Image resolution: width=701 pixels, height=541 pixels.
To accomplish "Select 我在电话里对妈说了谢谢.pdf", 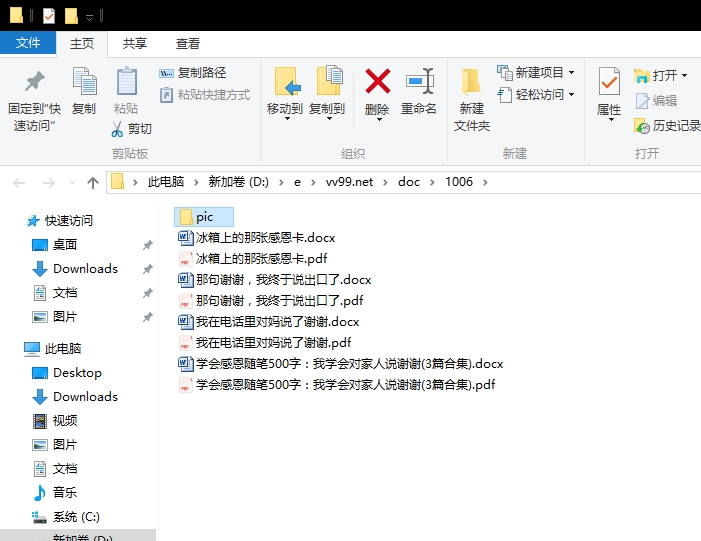I will (265, 343).
